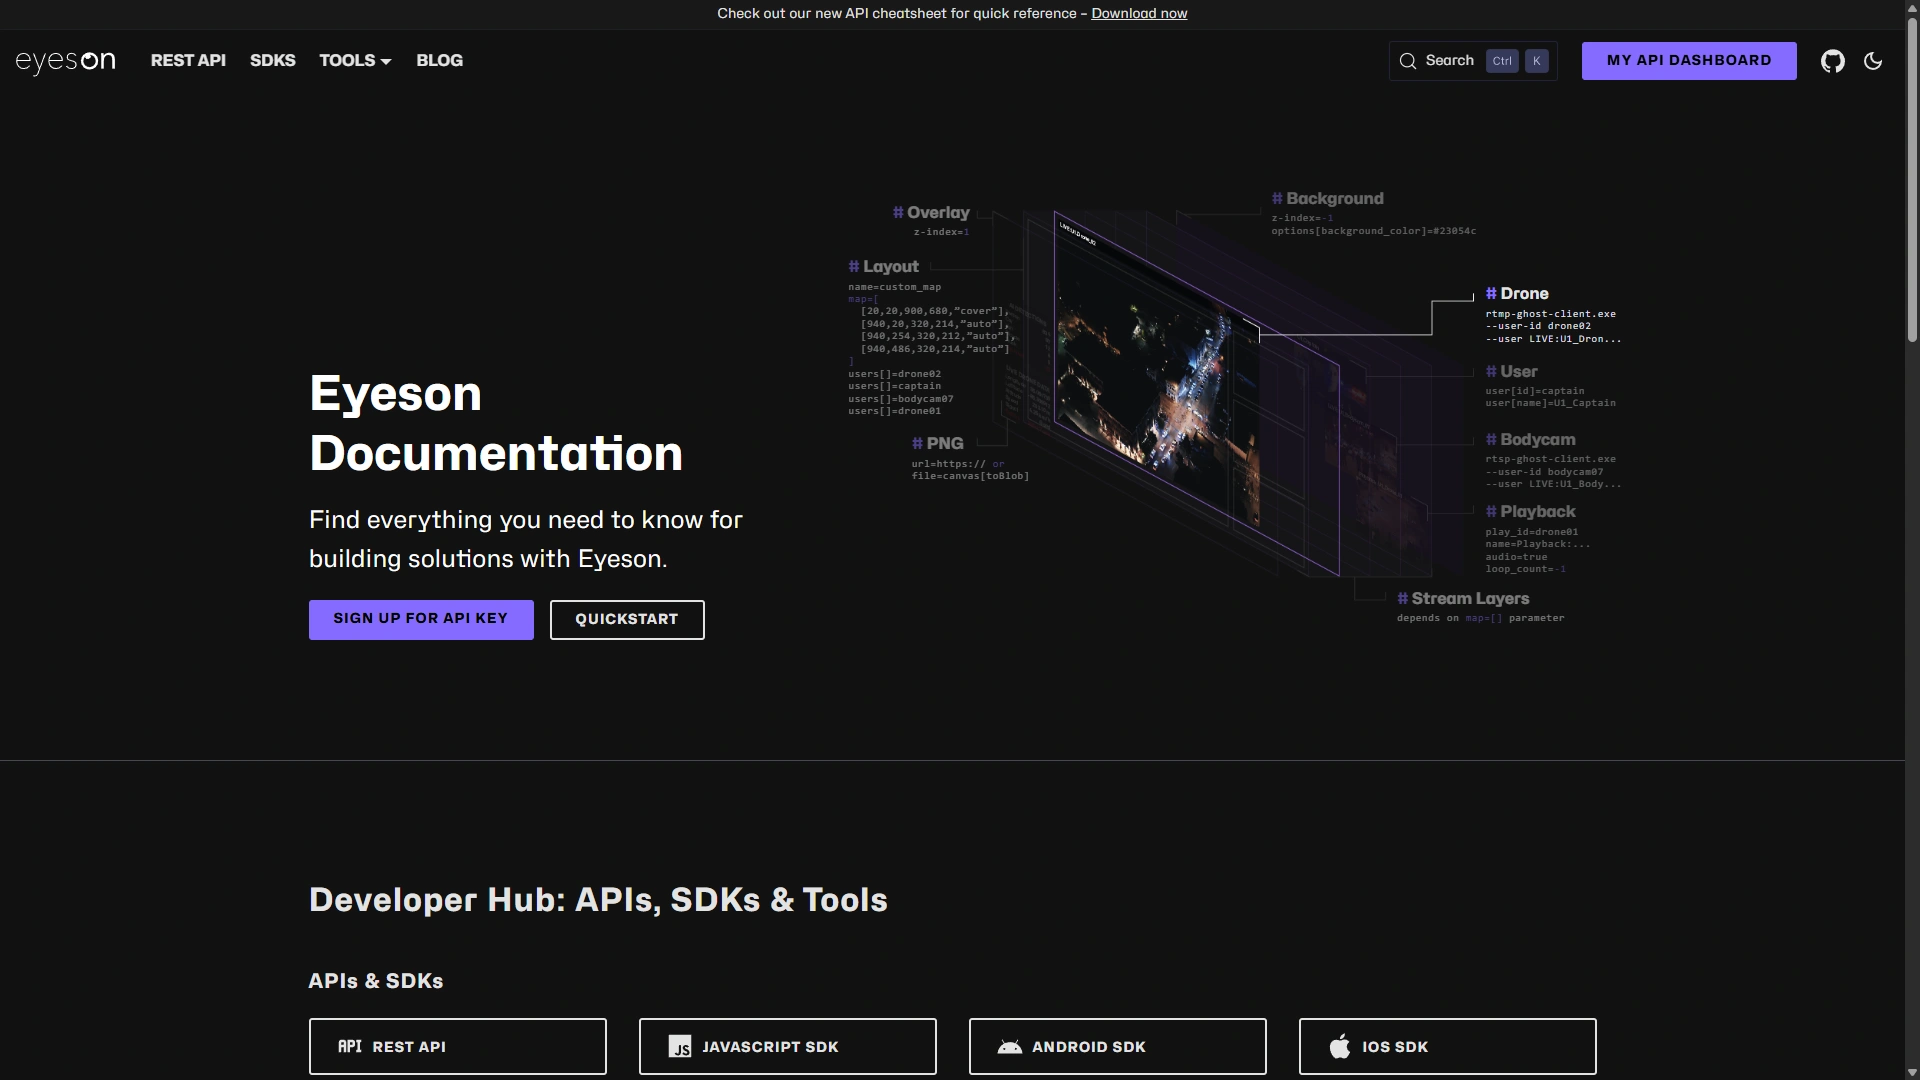
Task: Click the '# Overlay' label text
Action: click(931, 213)
